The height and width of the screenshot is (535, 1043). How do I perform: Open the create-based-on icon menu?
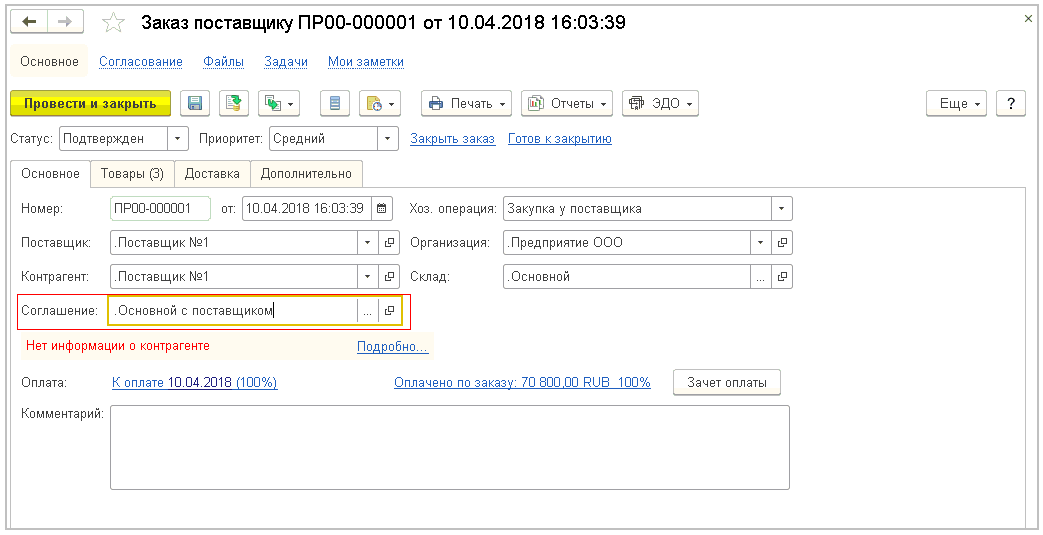pos(279,103)
